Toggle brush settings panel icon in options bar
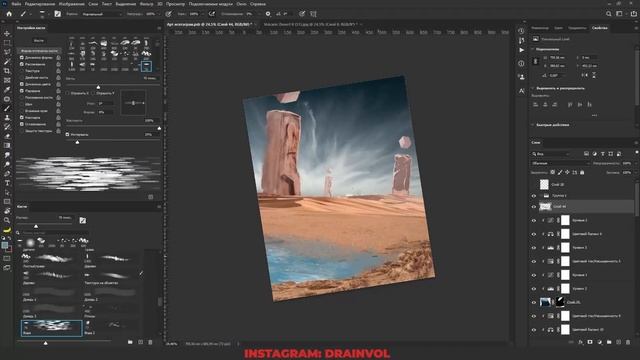Screen dimensions: 640x360 point(58,14)
